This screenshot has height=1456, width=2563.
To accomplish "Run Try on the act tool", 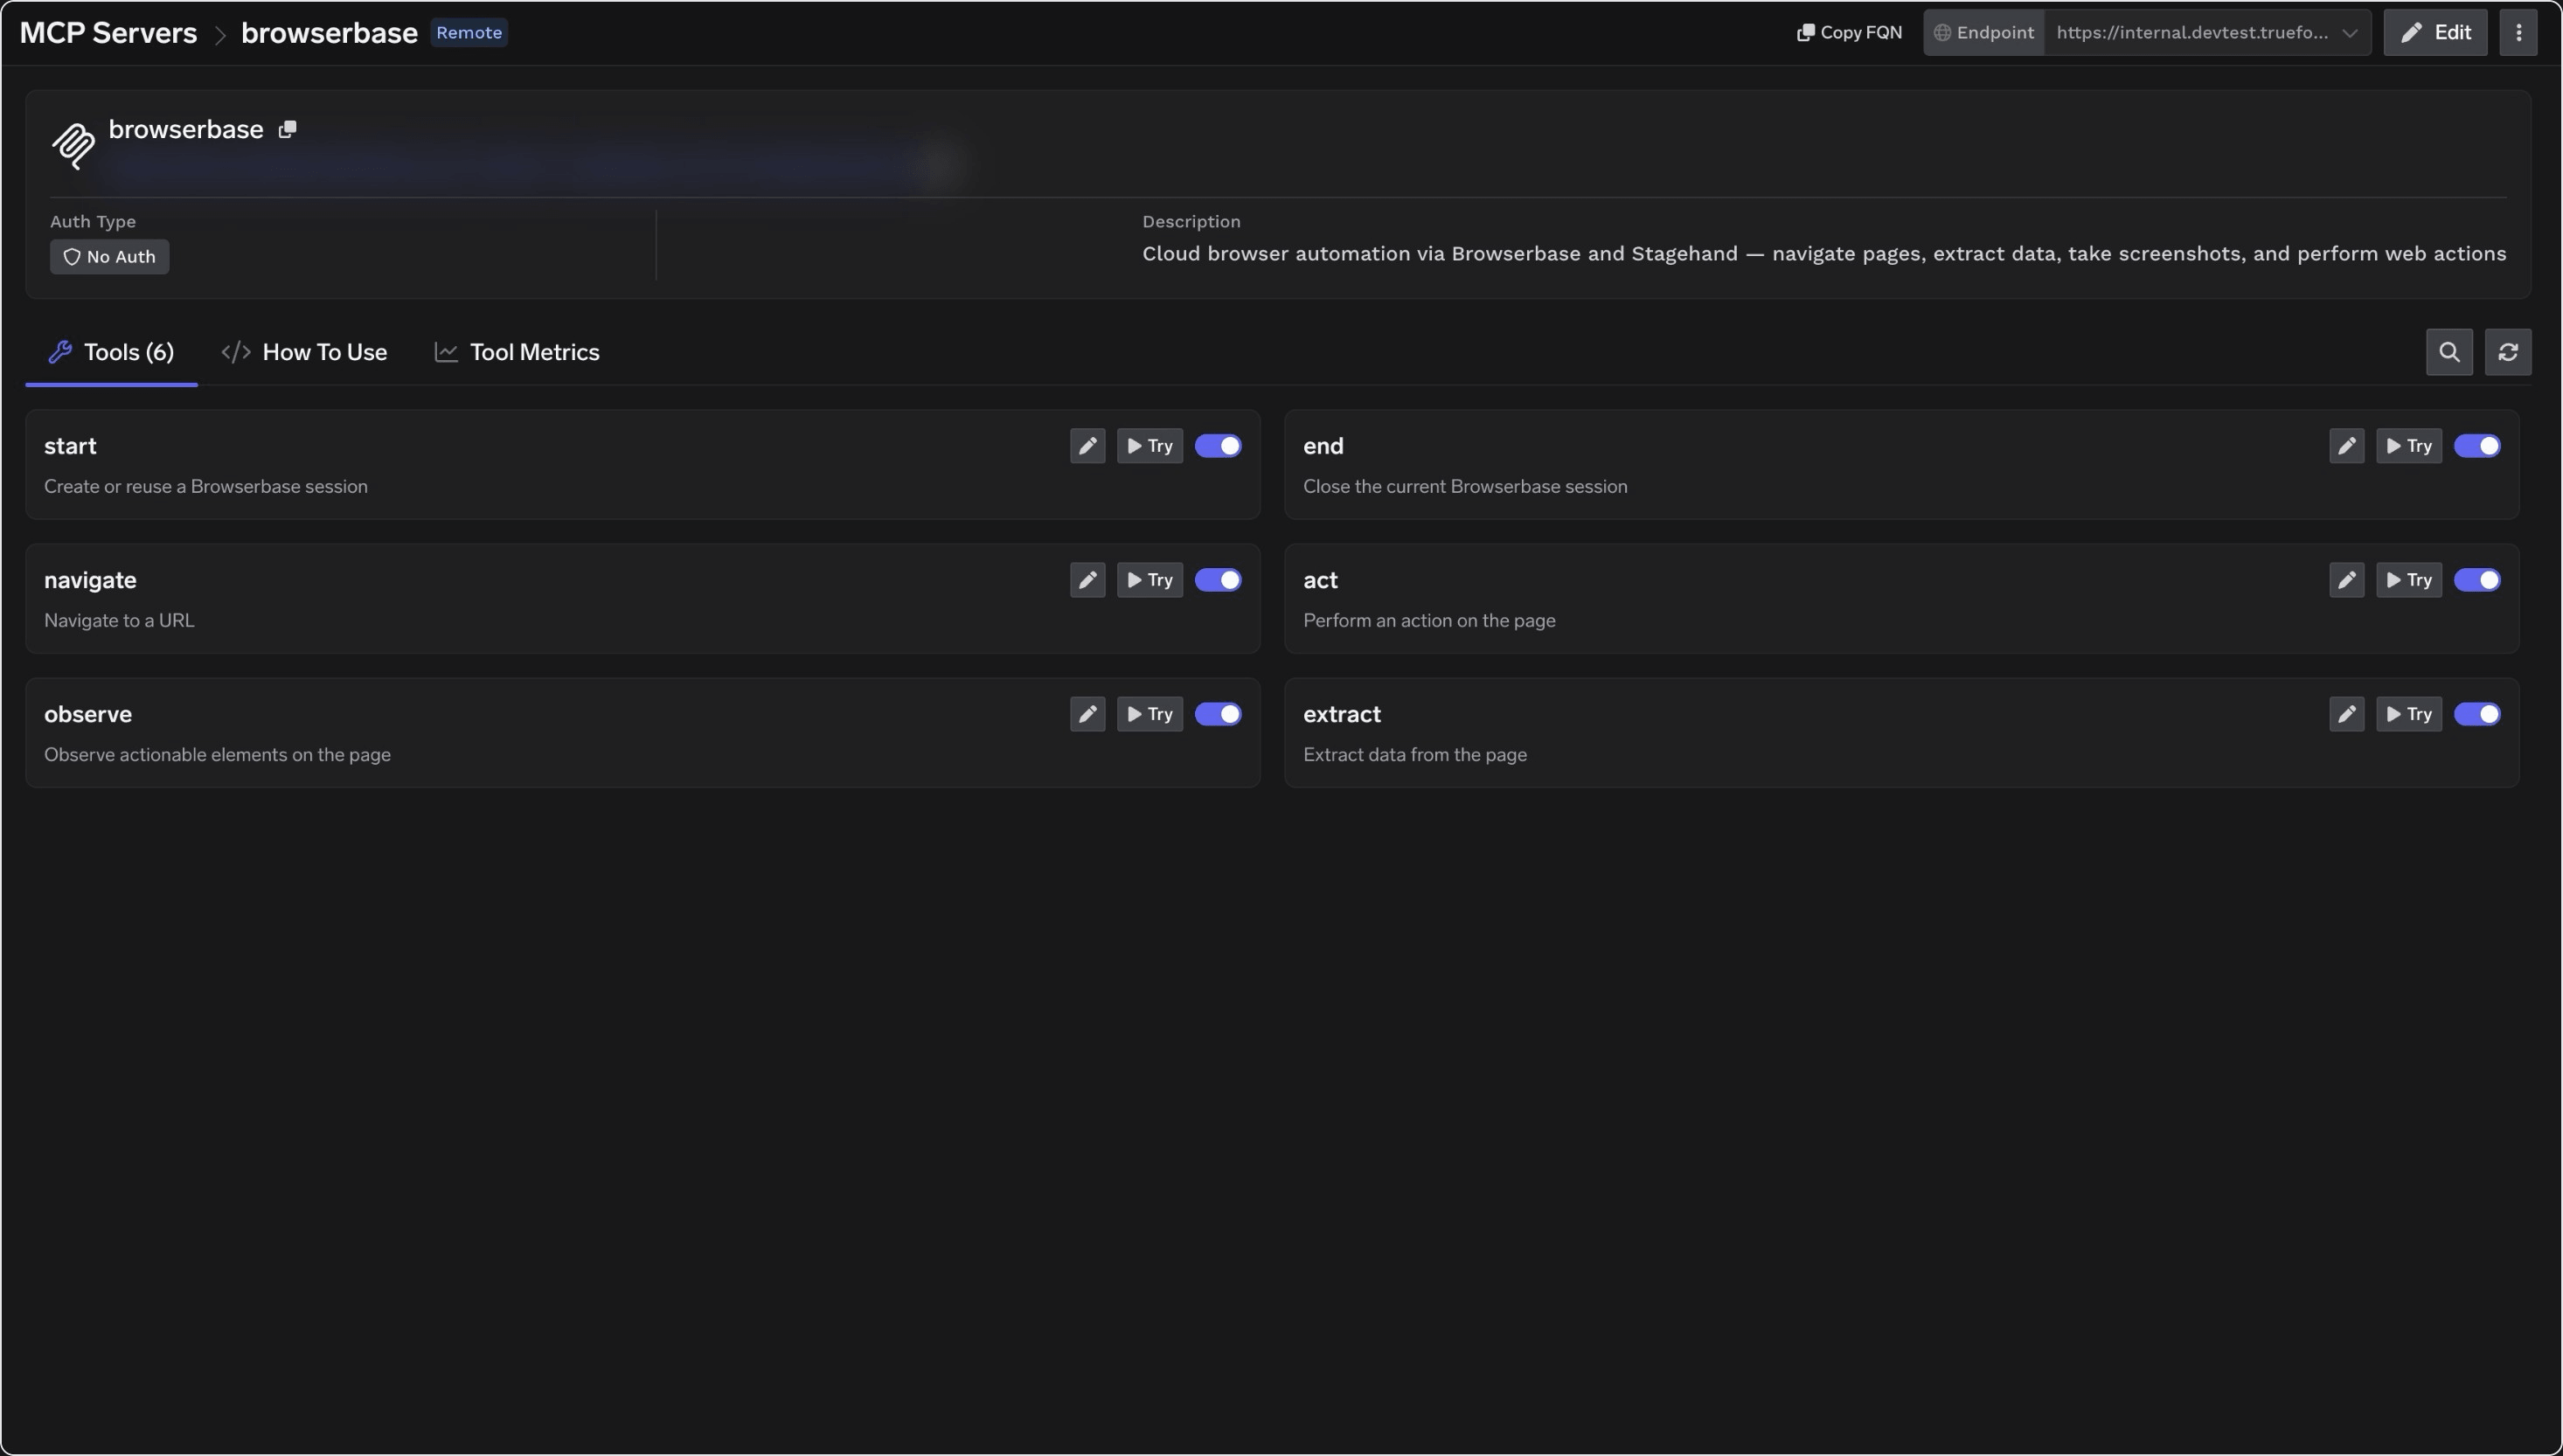I will coord(2409,580).
